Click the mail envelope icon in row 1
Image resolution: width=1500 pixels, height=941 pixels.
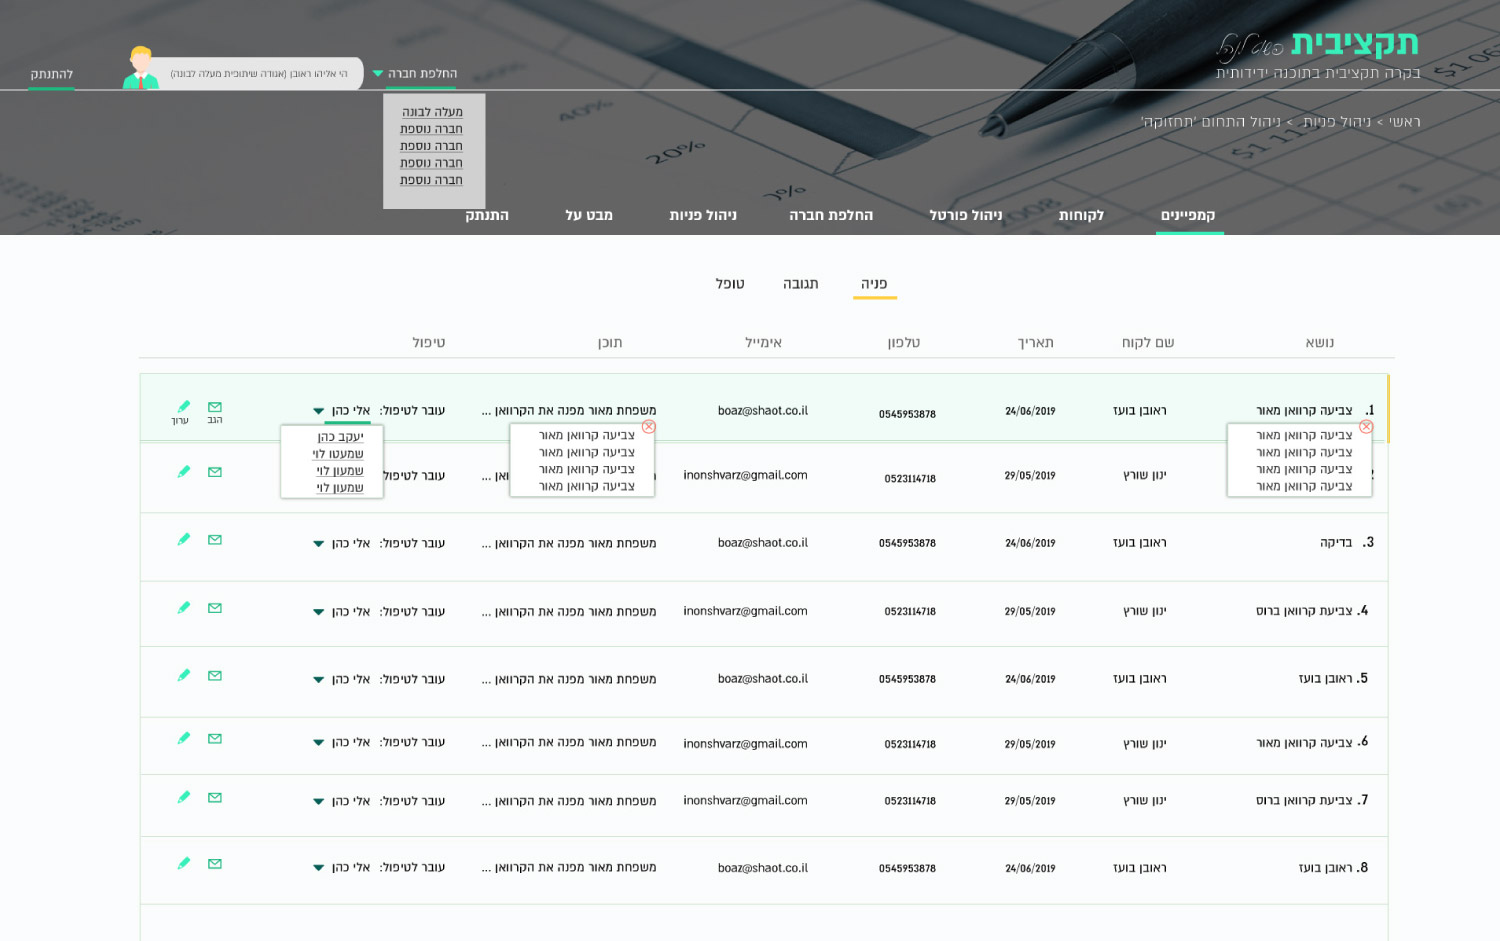coord(215,407)
